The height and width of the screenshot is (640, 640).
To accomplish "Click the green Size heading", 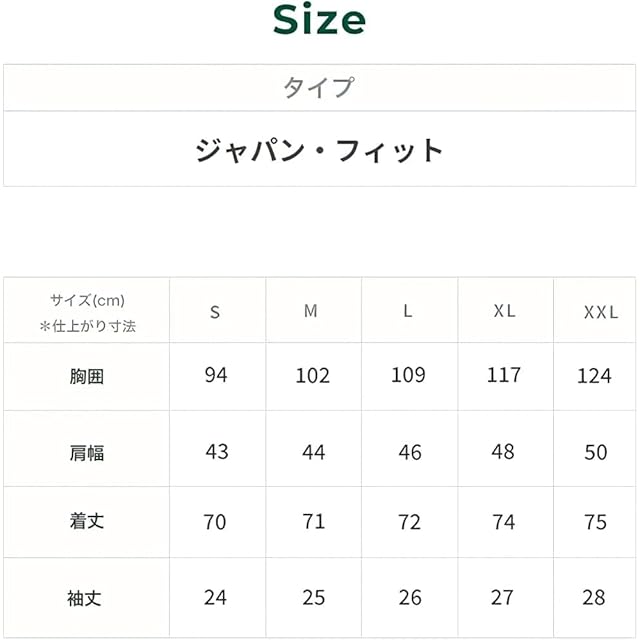I will [x=319, y=20].
